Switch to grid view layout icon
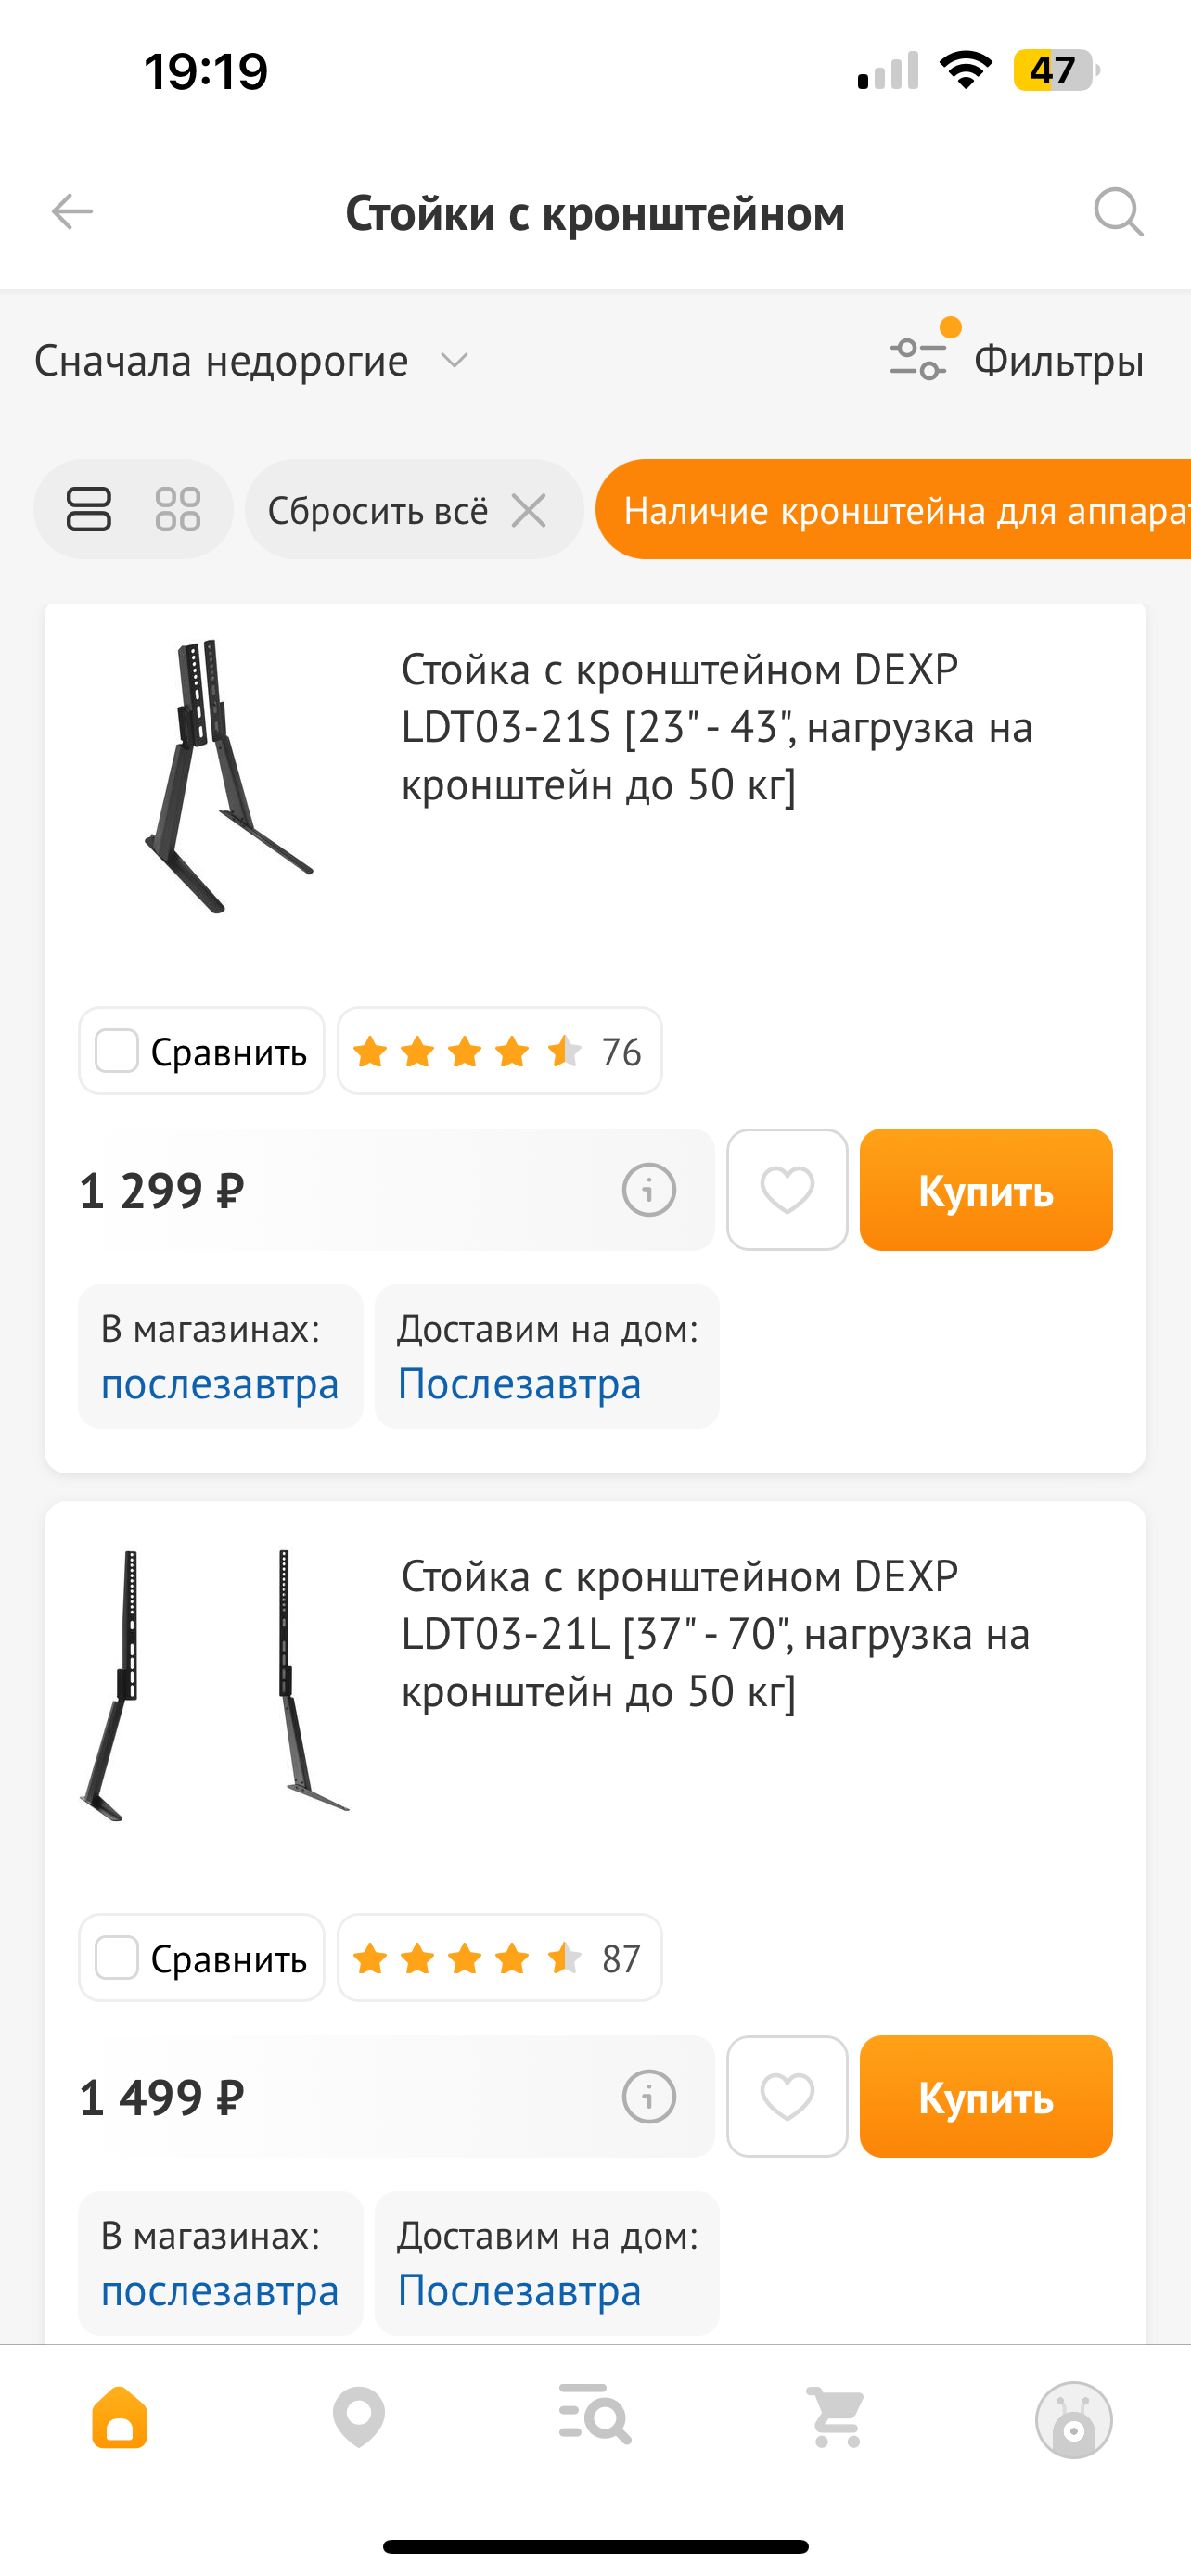 [178, 509]
